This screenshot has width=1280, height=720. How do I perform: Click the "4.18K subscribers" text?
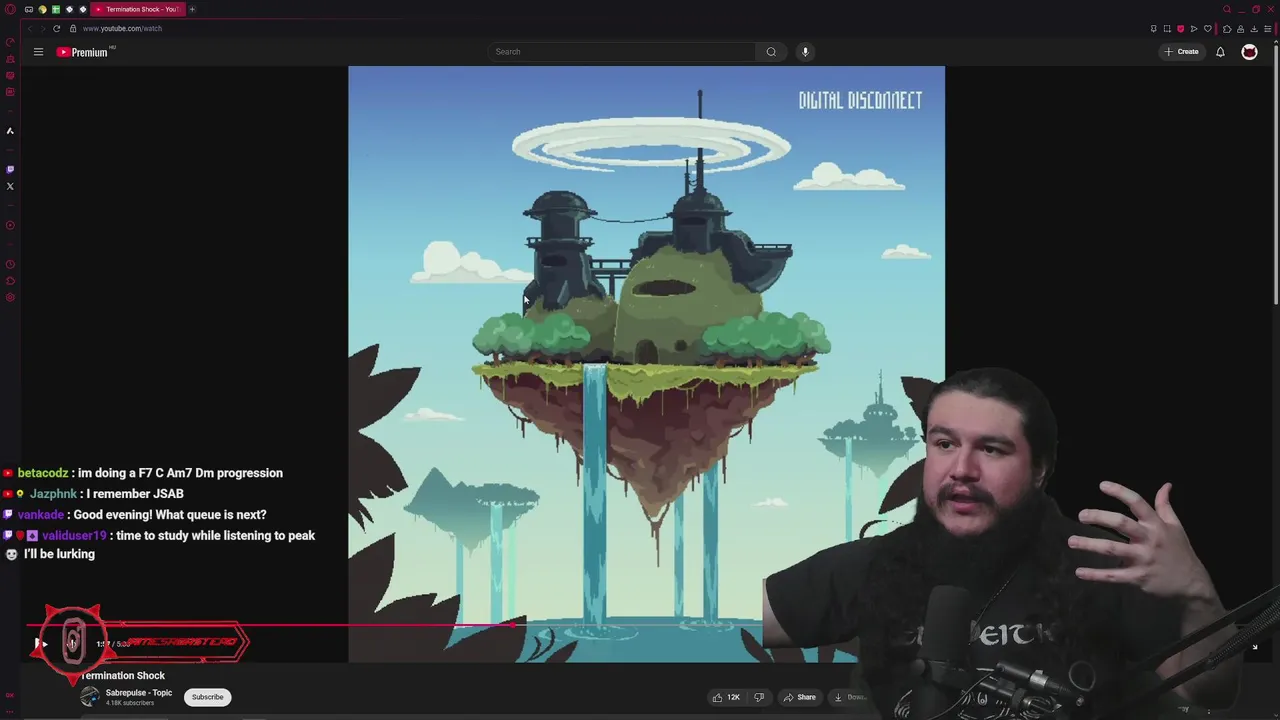pyautogui.click(x=130, y=703)
